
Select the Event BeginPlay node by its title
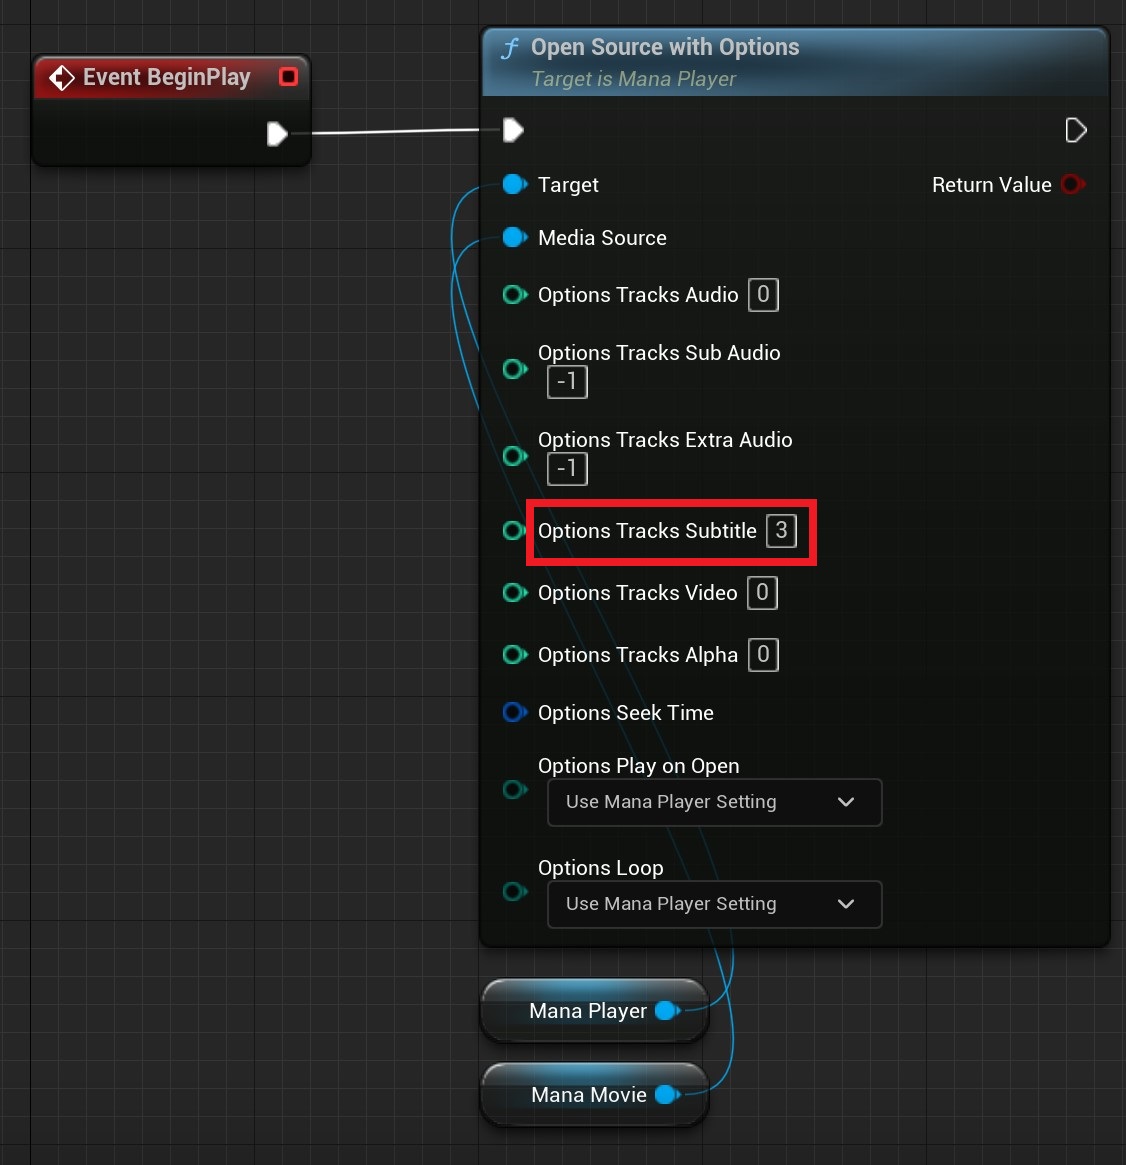point(166,77)
